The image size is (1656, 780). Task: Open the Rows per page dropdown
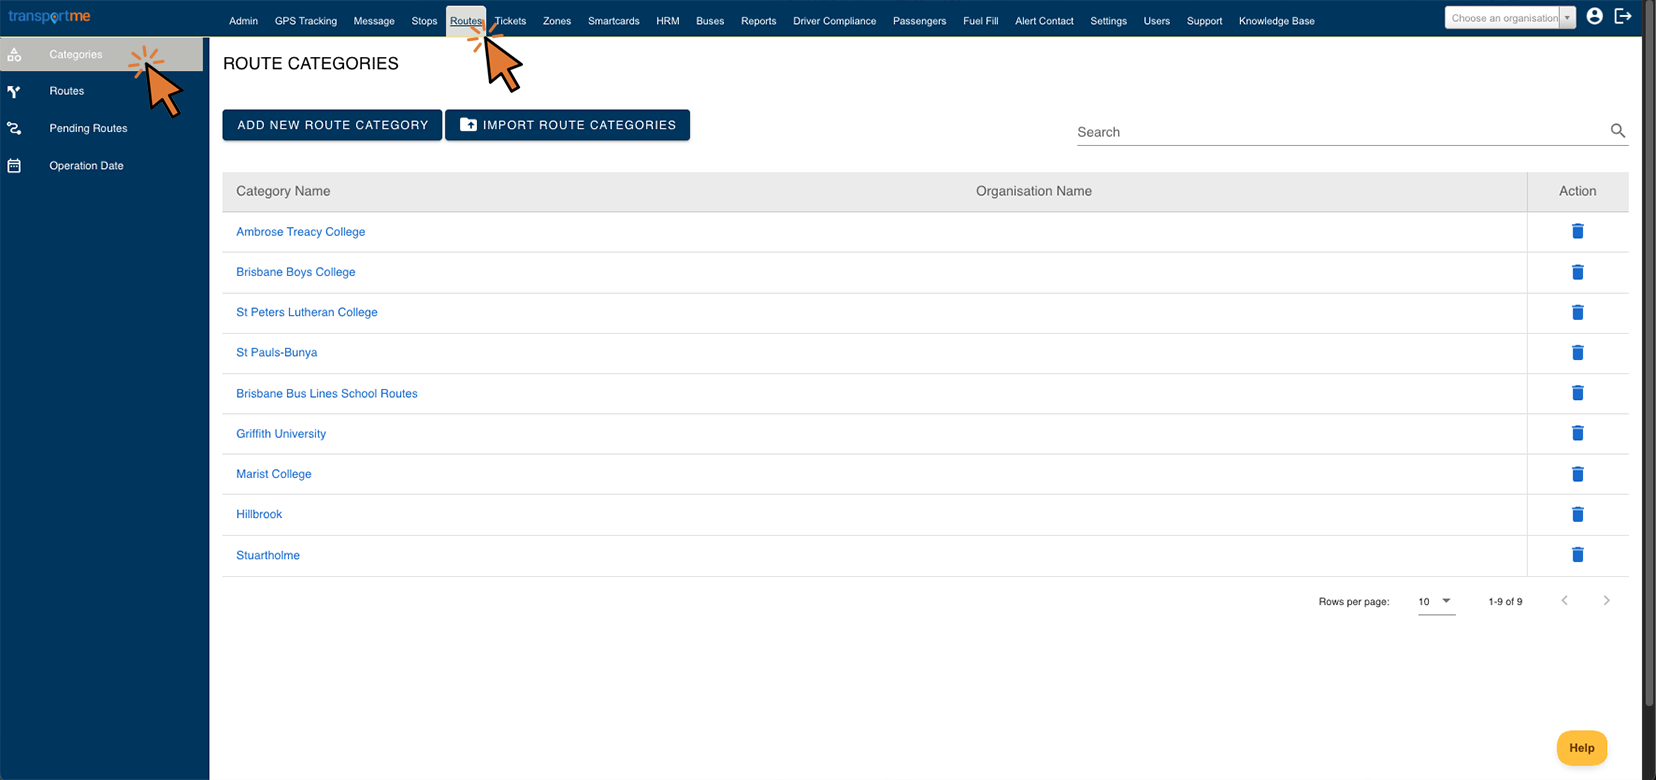tap(1436, 601)
